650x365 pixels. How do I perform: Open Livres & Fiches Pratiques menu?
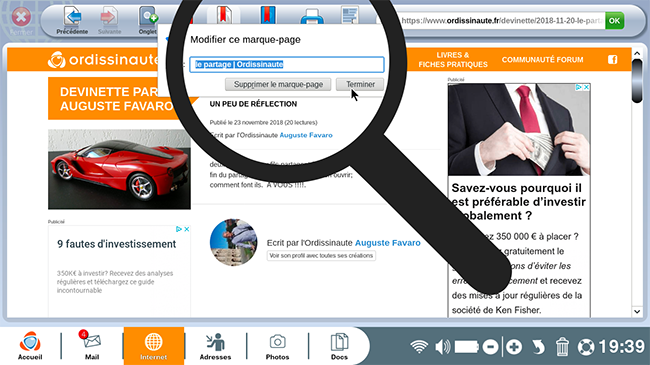[x=453, y=60]
